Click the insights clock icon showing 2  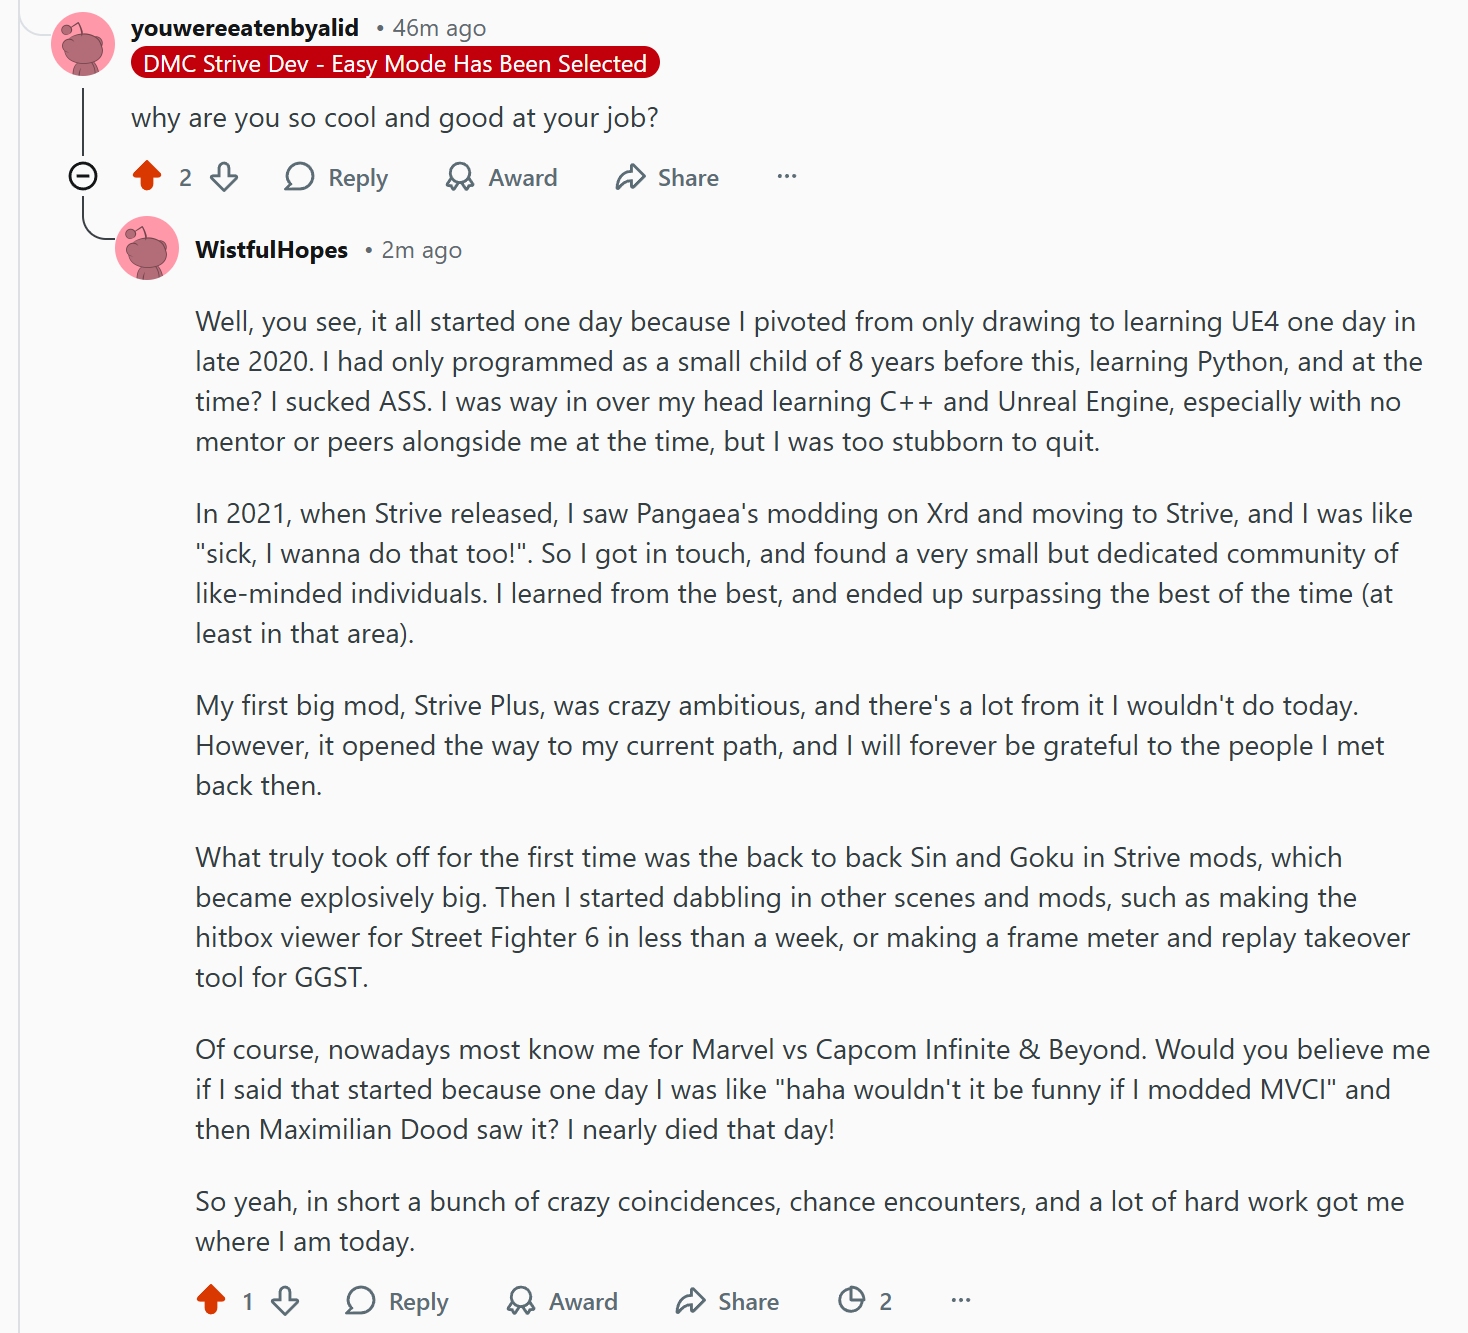(x=852, y=1300)
